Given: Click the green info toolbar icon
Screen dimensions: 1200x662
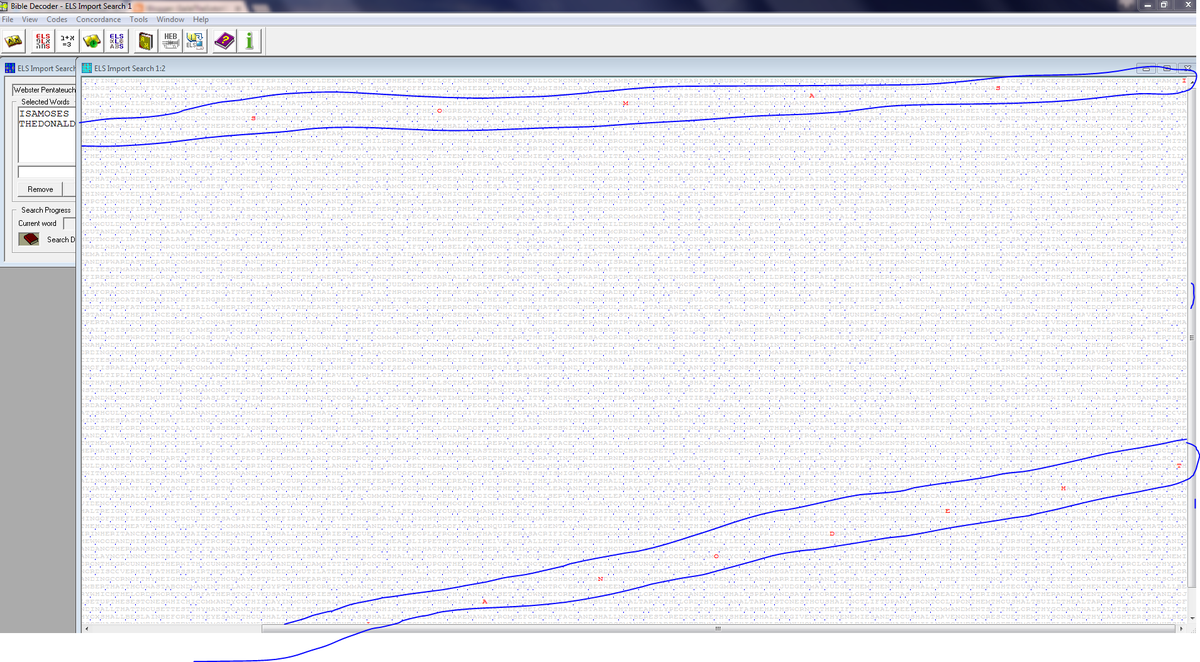Looking at the screenshot, I should [x=249, y=41].
